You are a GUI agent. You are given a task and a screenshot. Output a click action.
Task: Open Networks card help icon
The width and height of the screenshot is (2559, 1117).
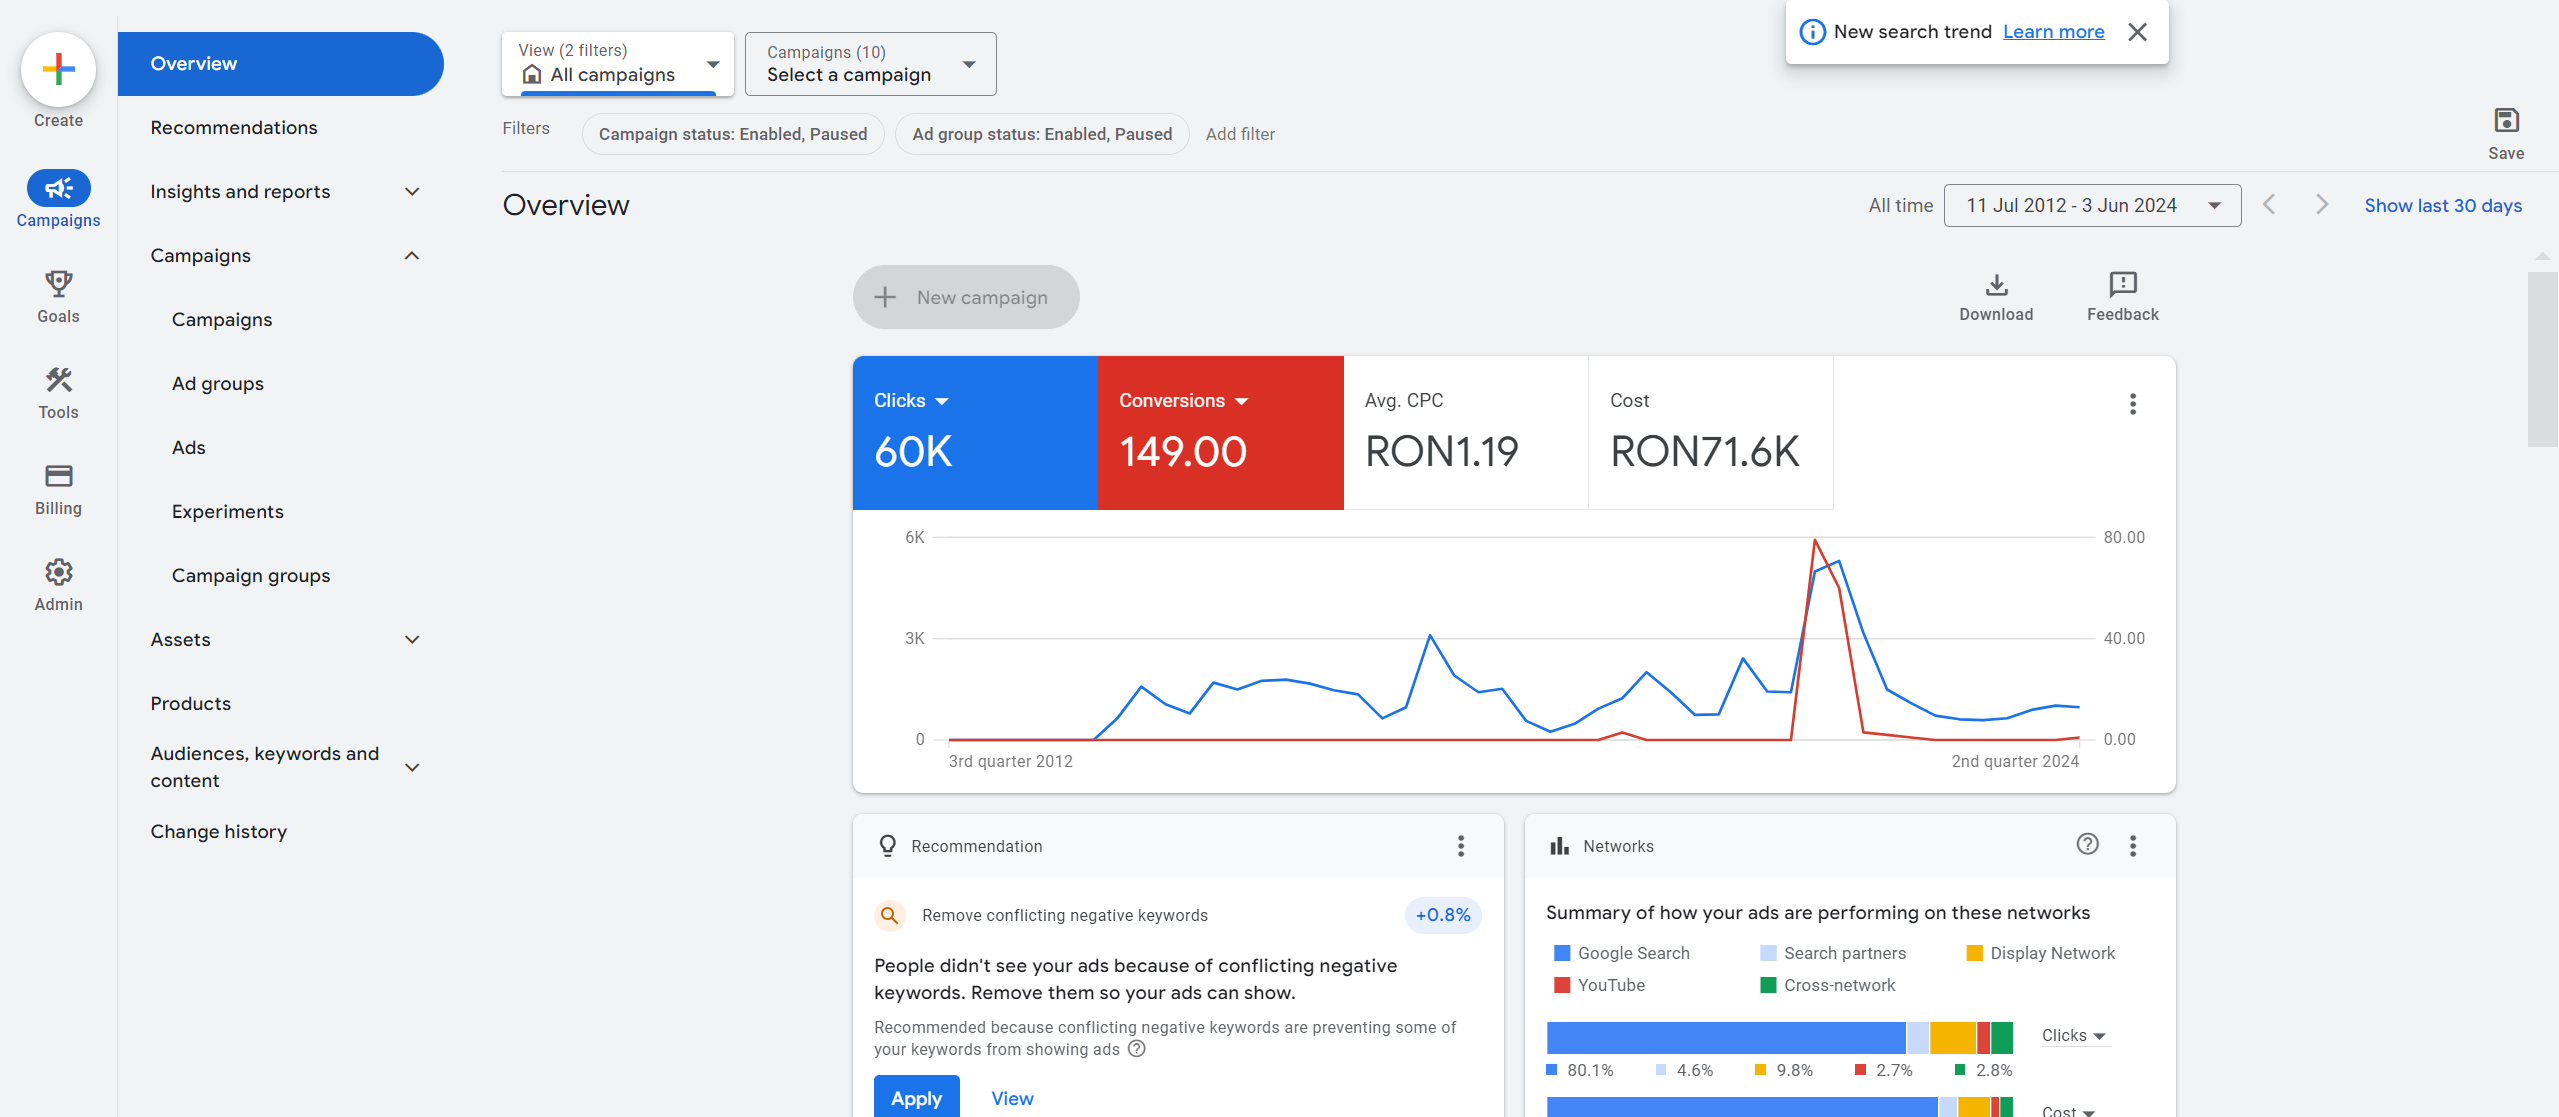pos(2087,844)
